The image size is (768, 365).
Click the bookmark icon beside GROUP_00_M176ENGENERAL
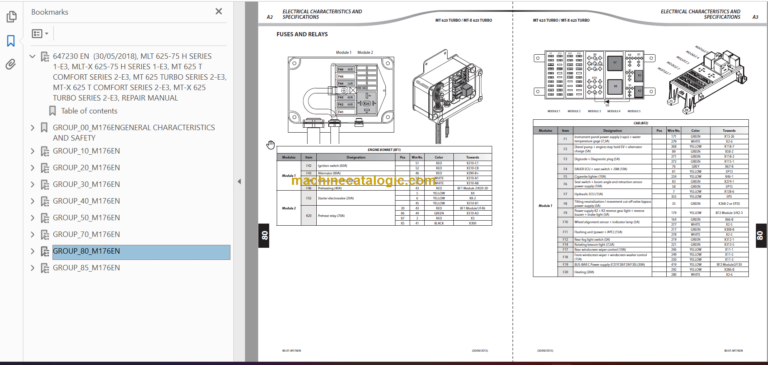(45, 127)
